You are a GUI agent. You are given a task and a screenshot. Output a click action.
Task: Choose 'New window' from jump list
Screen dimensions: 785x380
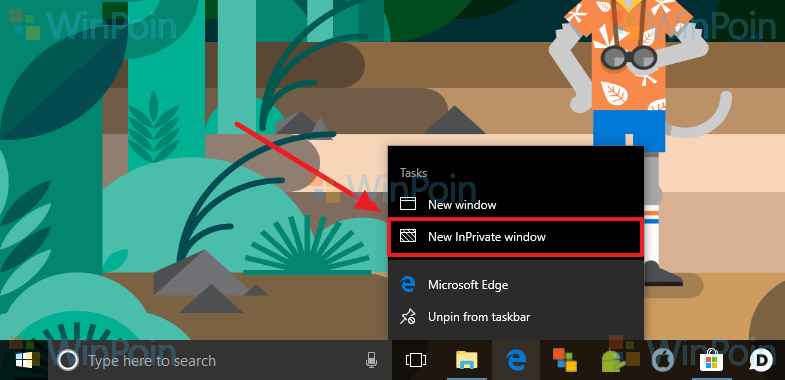516,204
